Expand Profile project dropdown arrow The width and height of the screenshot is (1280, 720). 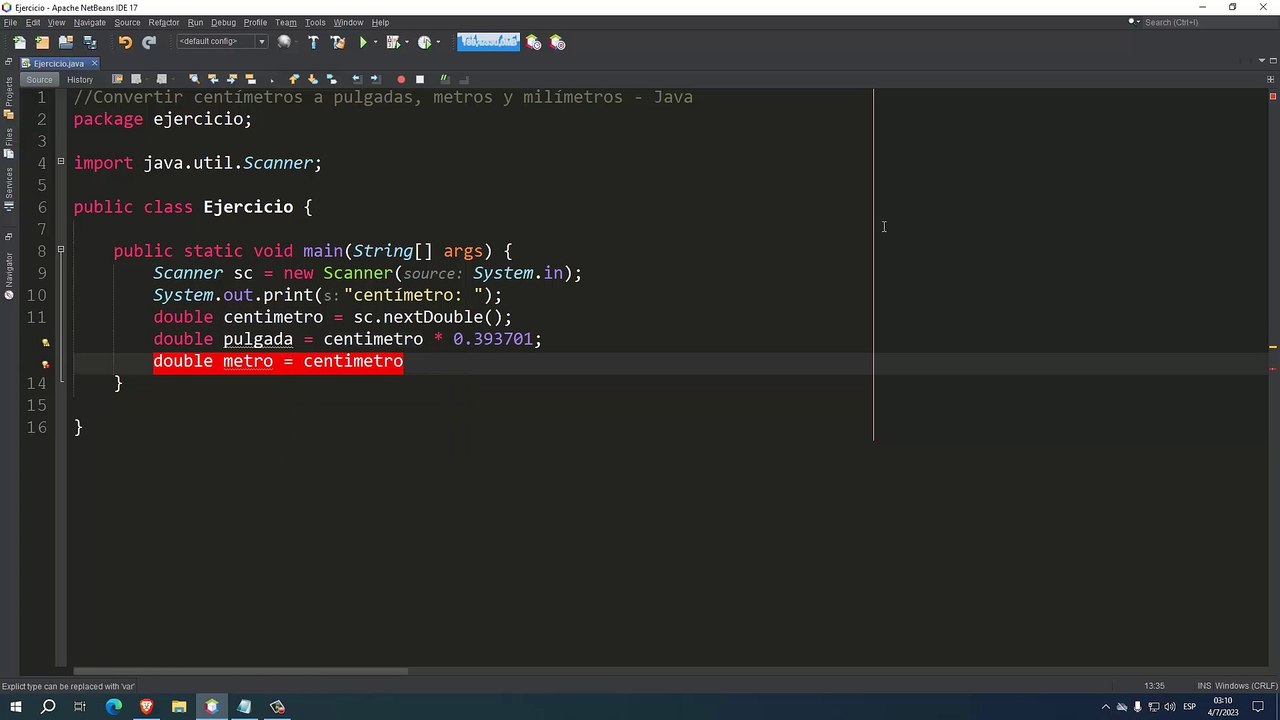tap(438, 42)
